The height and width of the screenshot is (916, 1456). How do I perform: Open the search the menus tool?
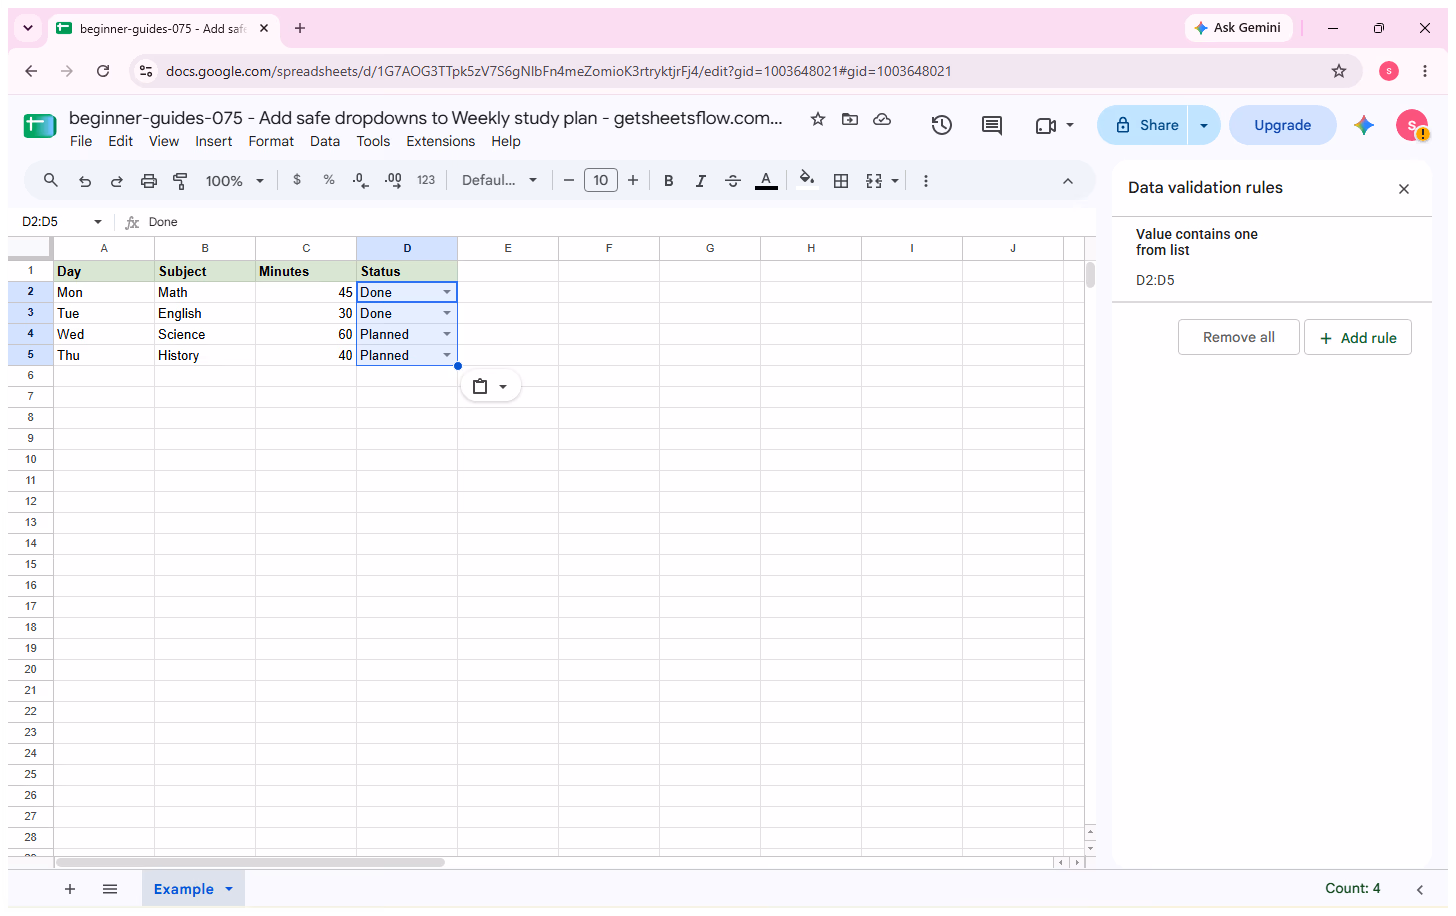[x=51, y=181]
